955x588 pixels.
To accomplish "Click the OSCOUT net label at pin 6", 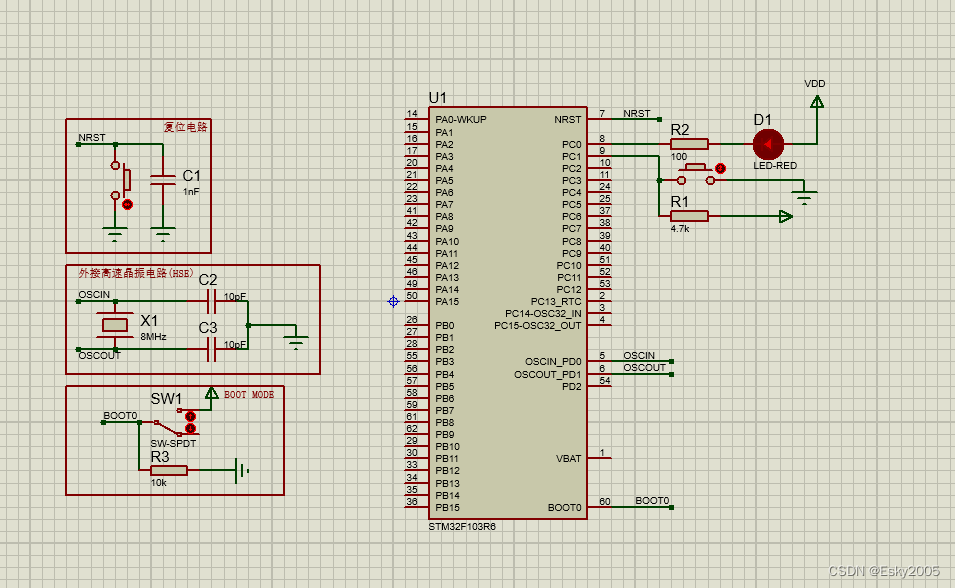I will click(x=644, y=367).
